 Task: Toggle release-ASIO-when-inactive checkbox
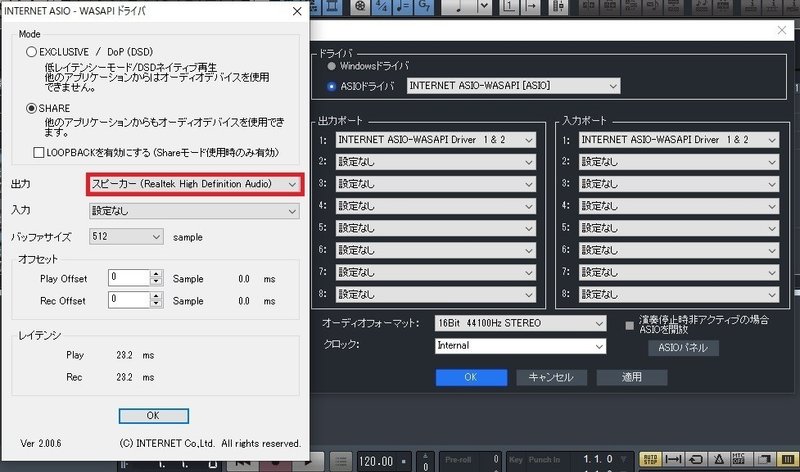[630, 325]
